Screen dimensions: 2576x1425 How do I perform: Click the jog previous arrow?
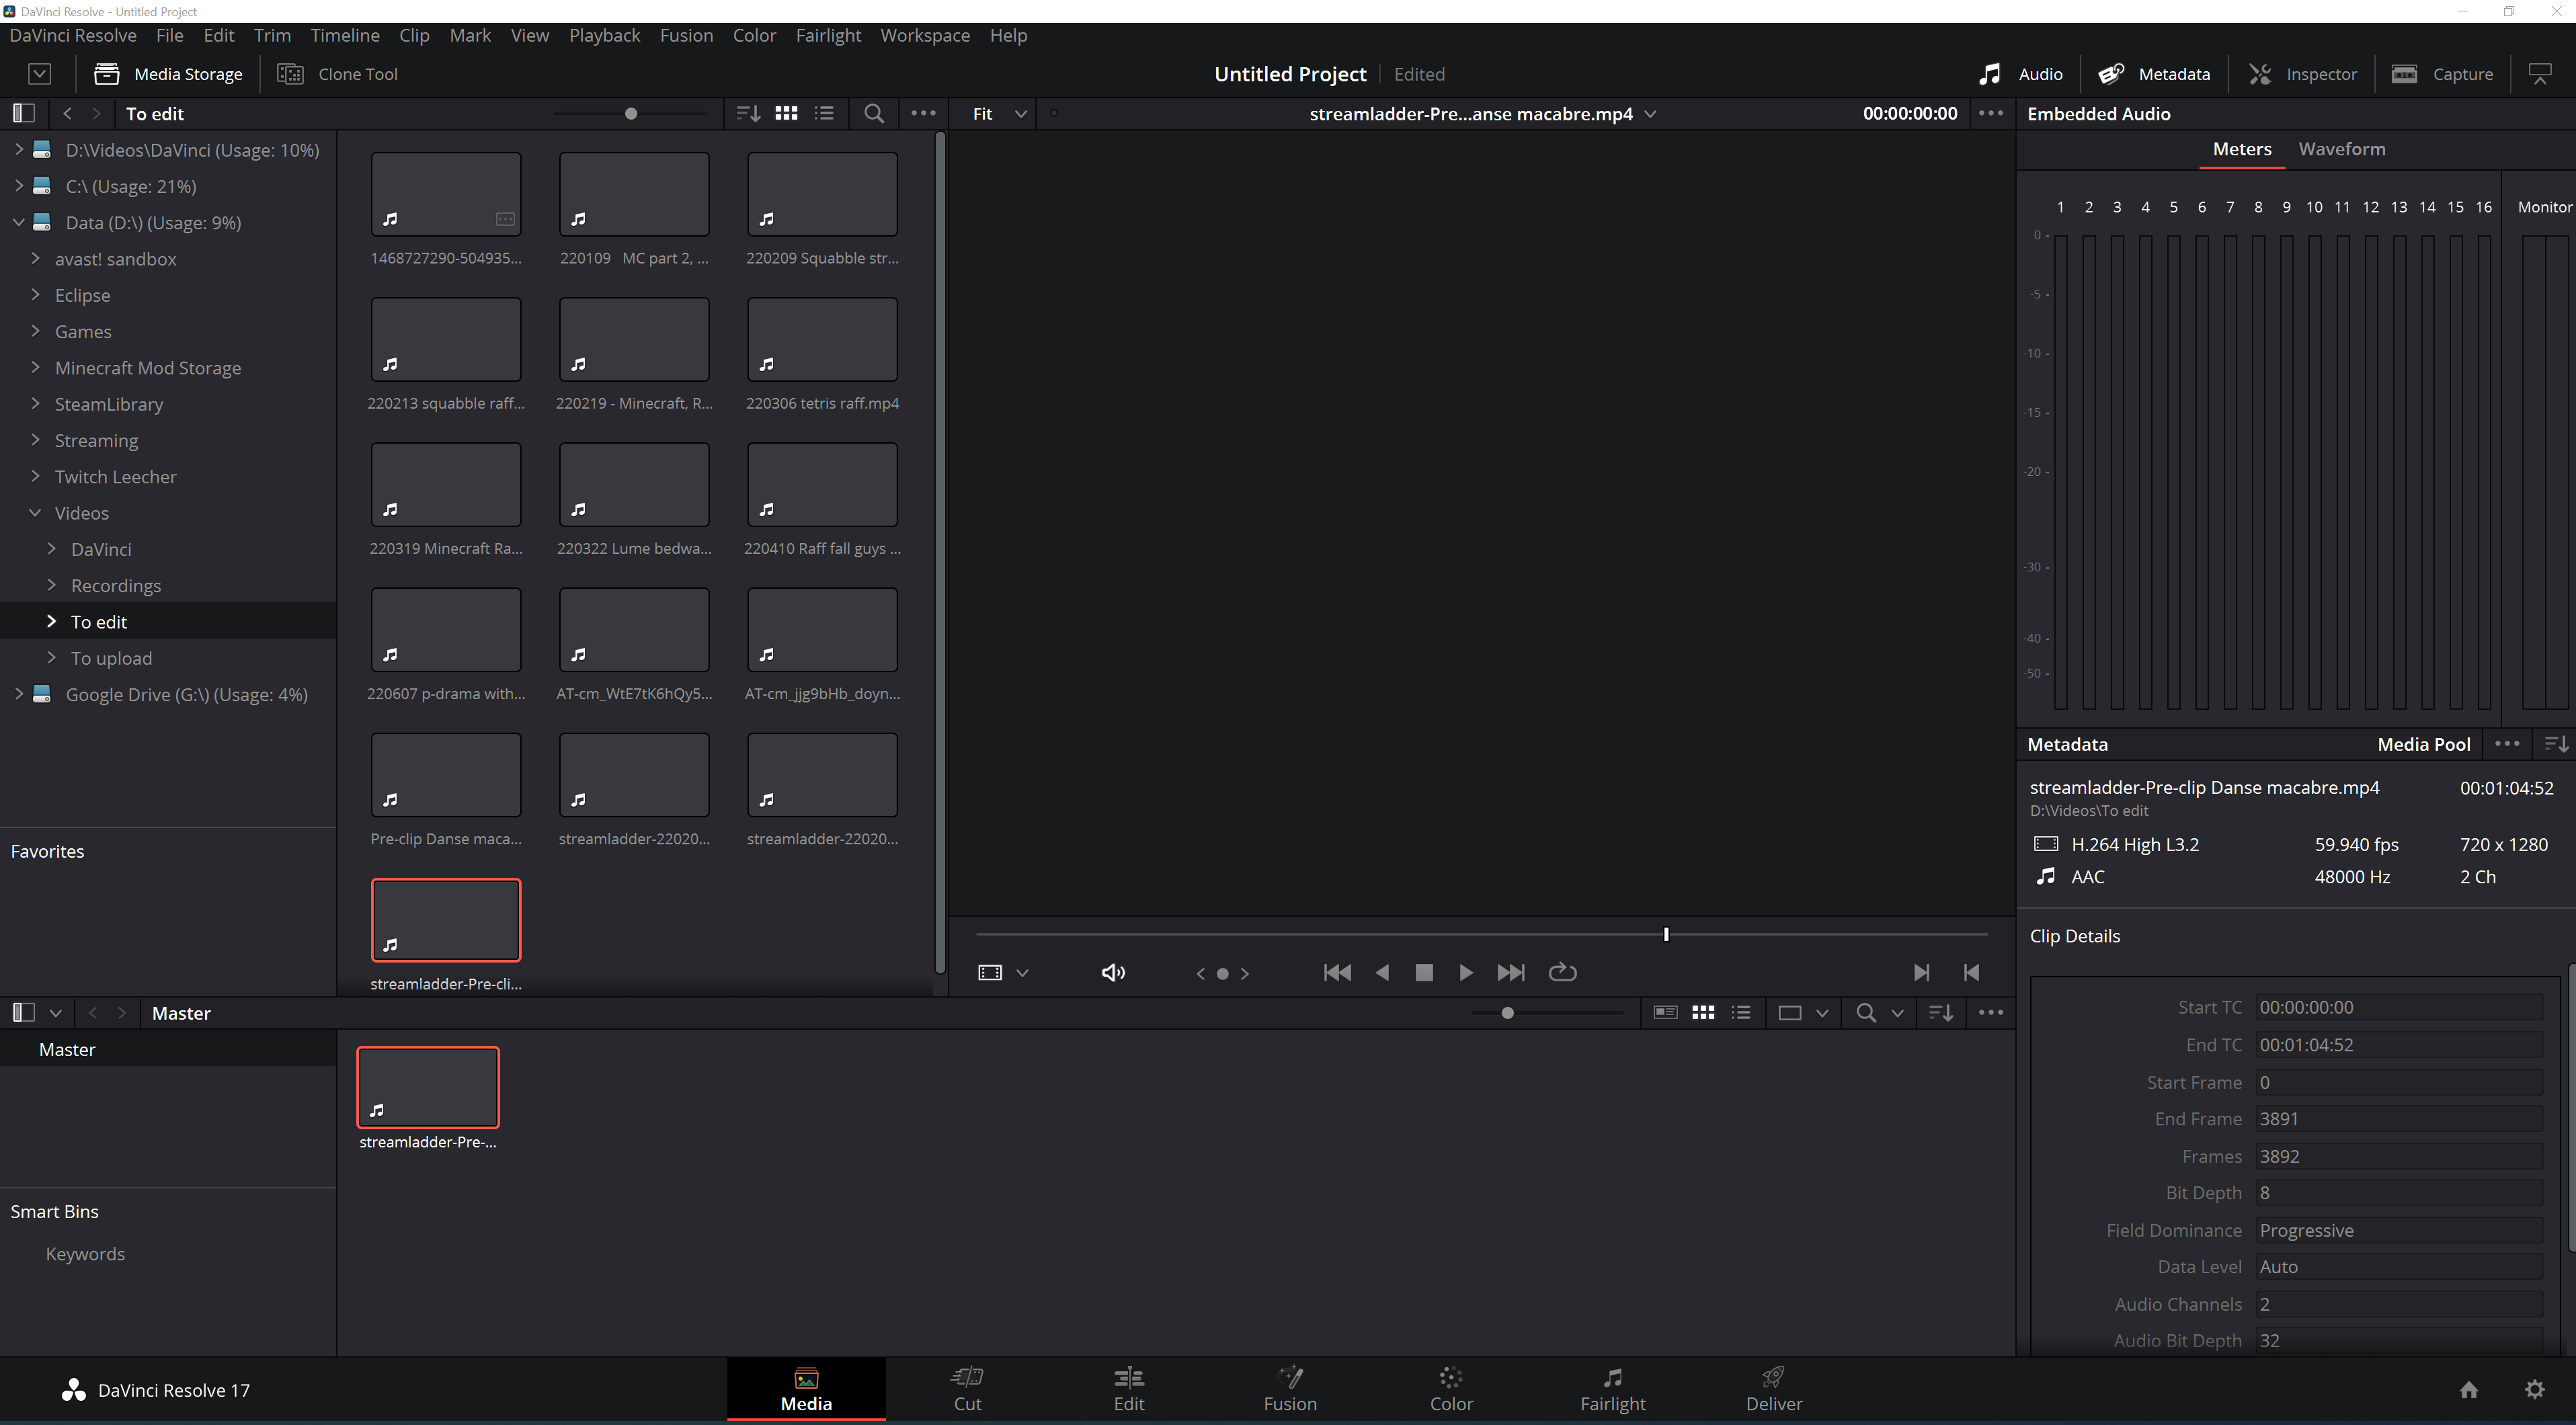(1200, 974)
